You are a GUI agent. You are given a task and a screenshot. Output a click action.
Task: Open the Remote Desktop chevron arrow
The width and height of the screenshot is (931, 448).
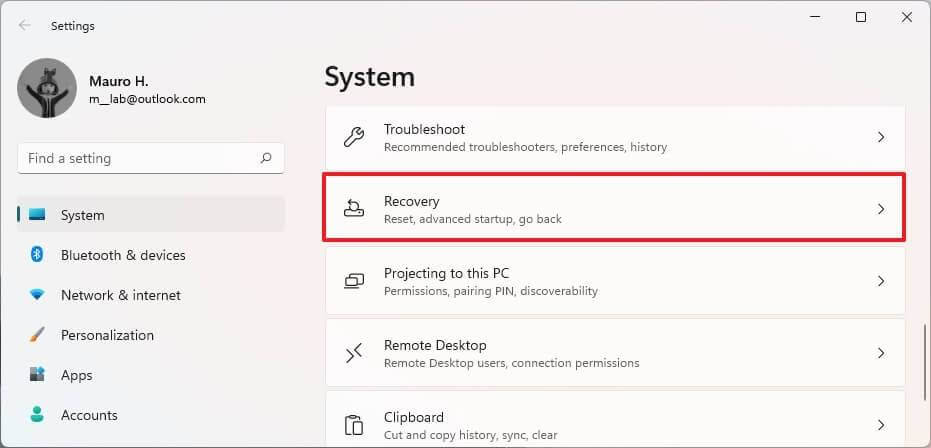pos(881,353)
